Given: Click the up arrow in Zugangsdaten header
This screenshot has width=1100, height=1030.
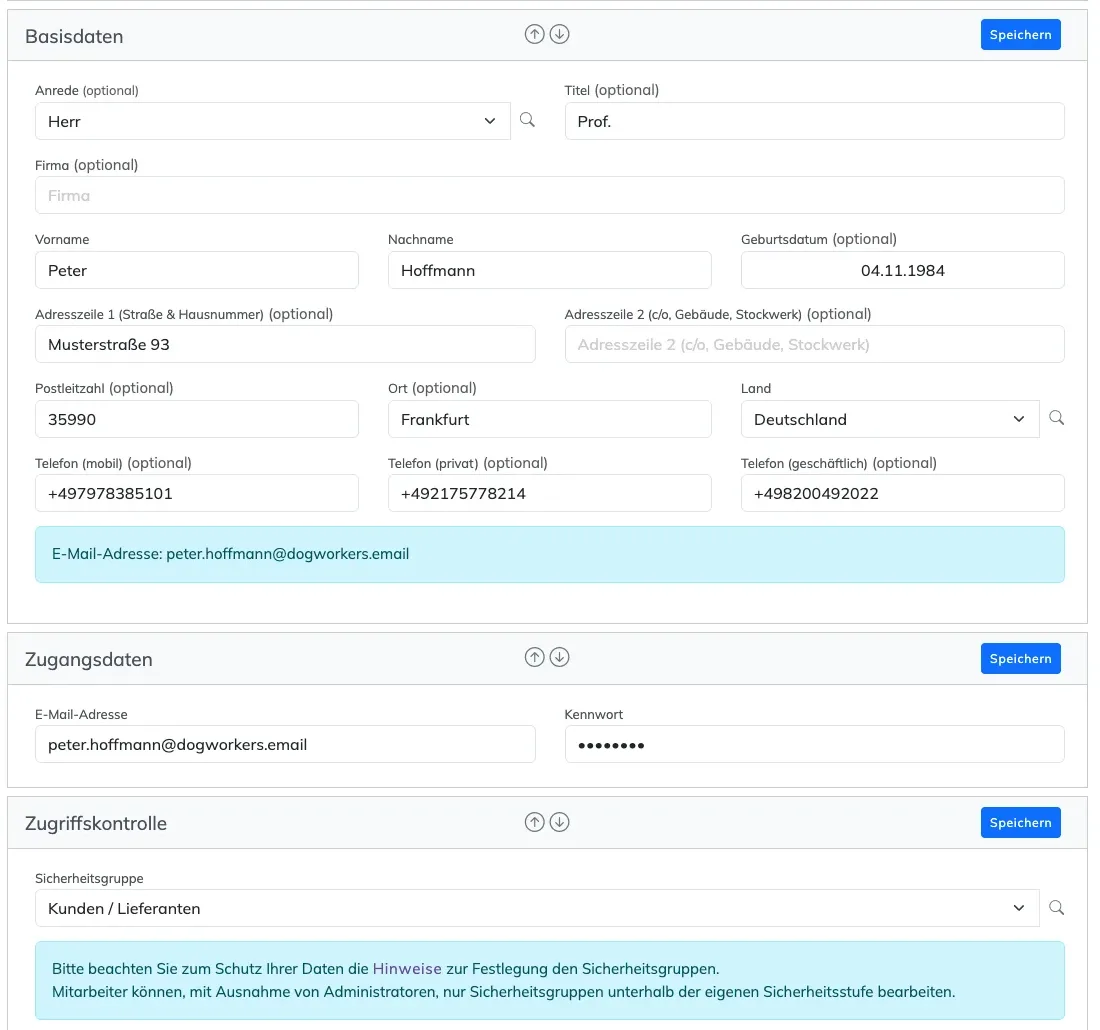Looking at the screenshot, I should (x=535, y=657).
